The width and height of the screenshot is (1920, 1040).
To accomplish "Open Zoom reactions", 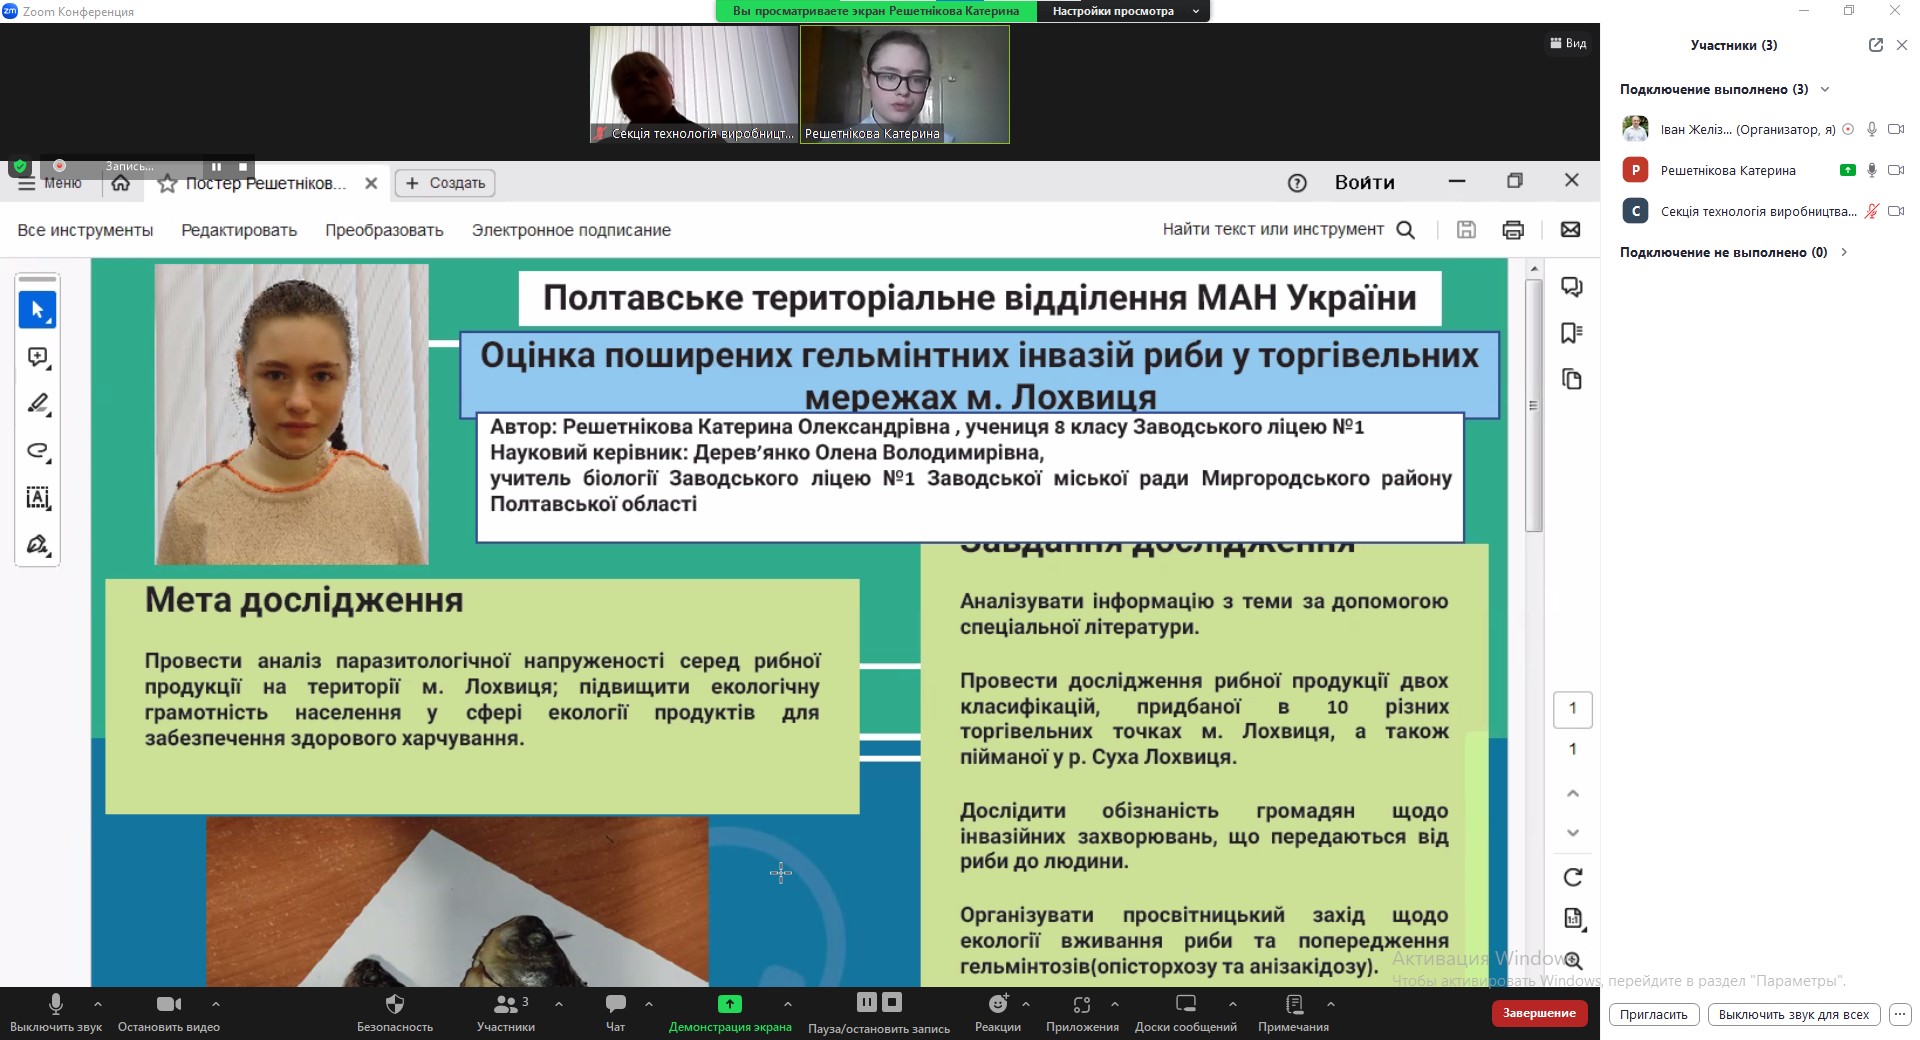I will [x=998, y=1012].
